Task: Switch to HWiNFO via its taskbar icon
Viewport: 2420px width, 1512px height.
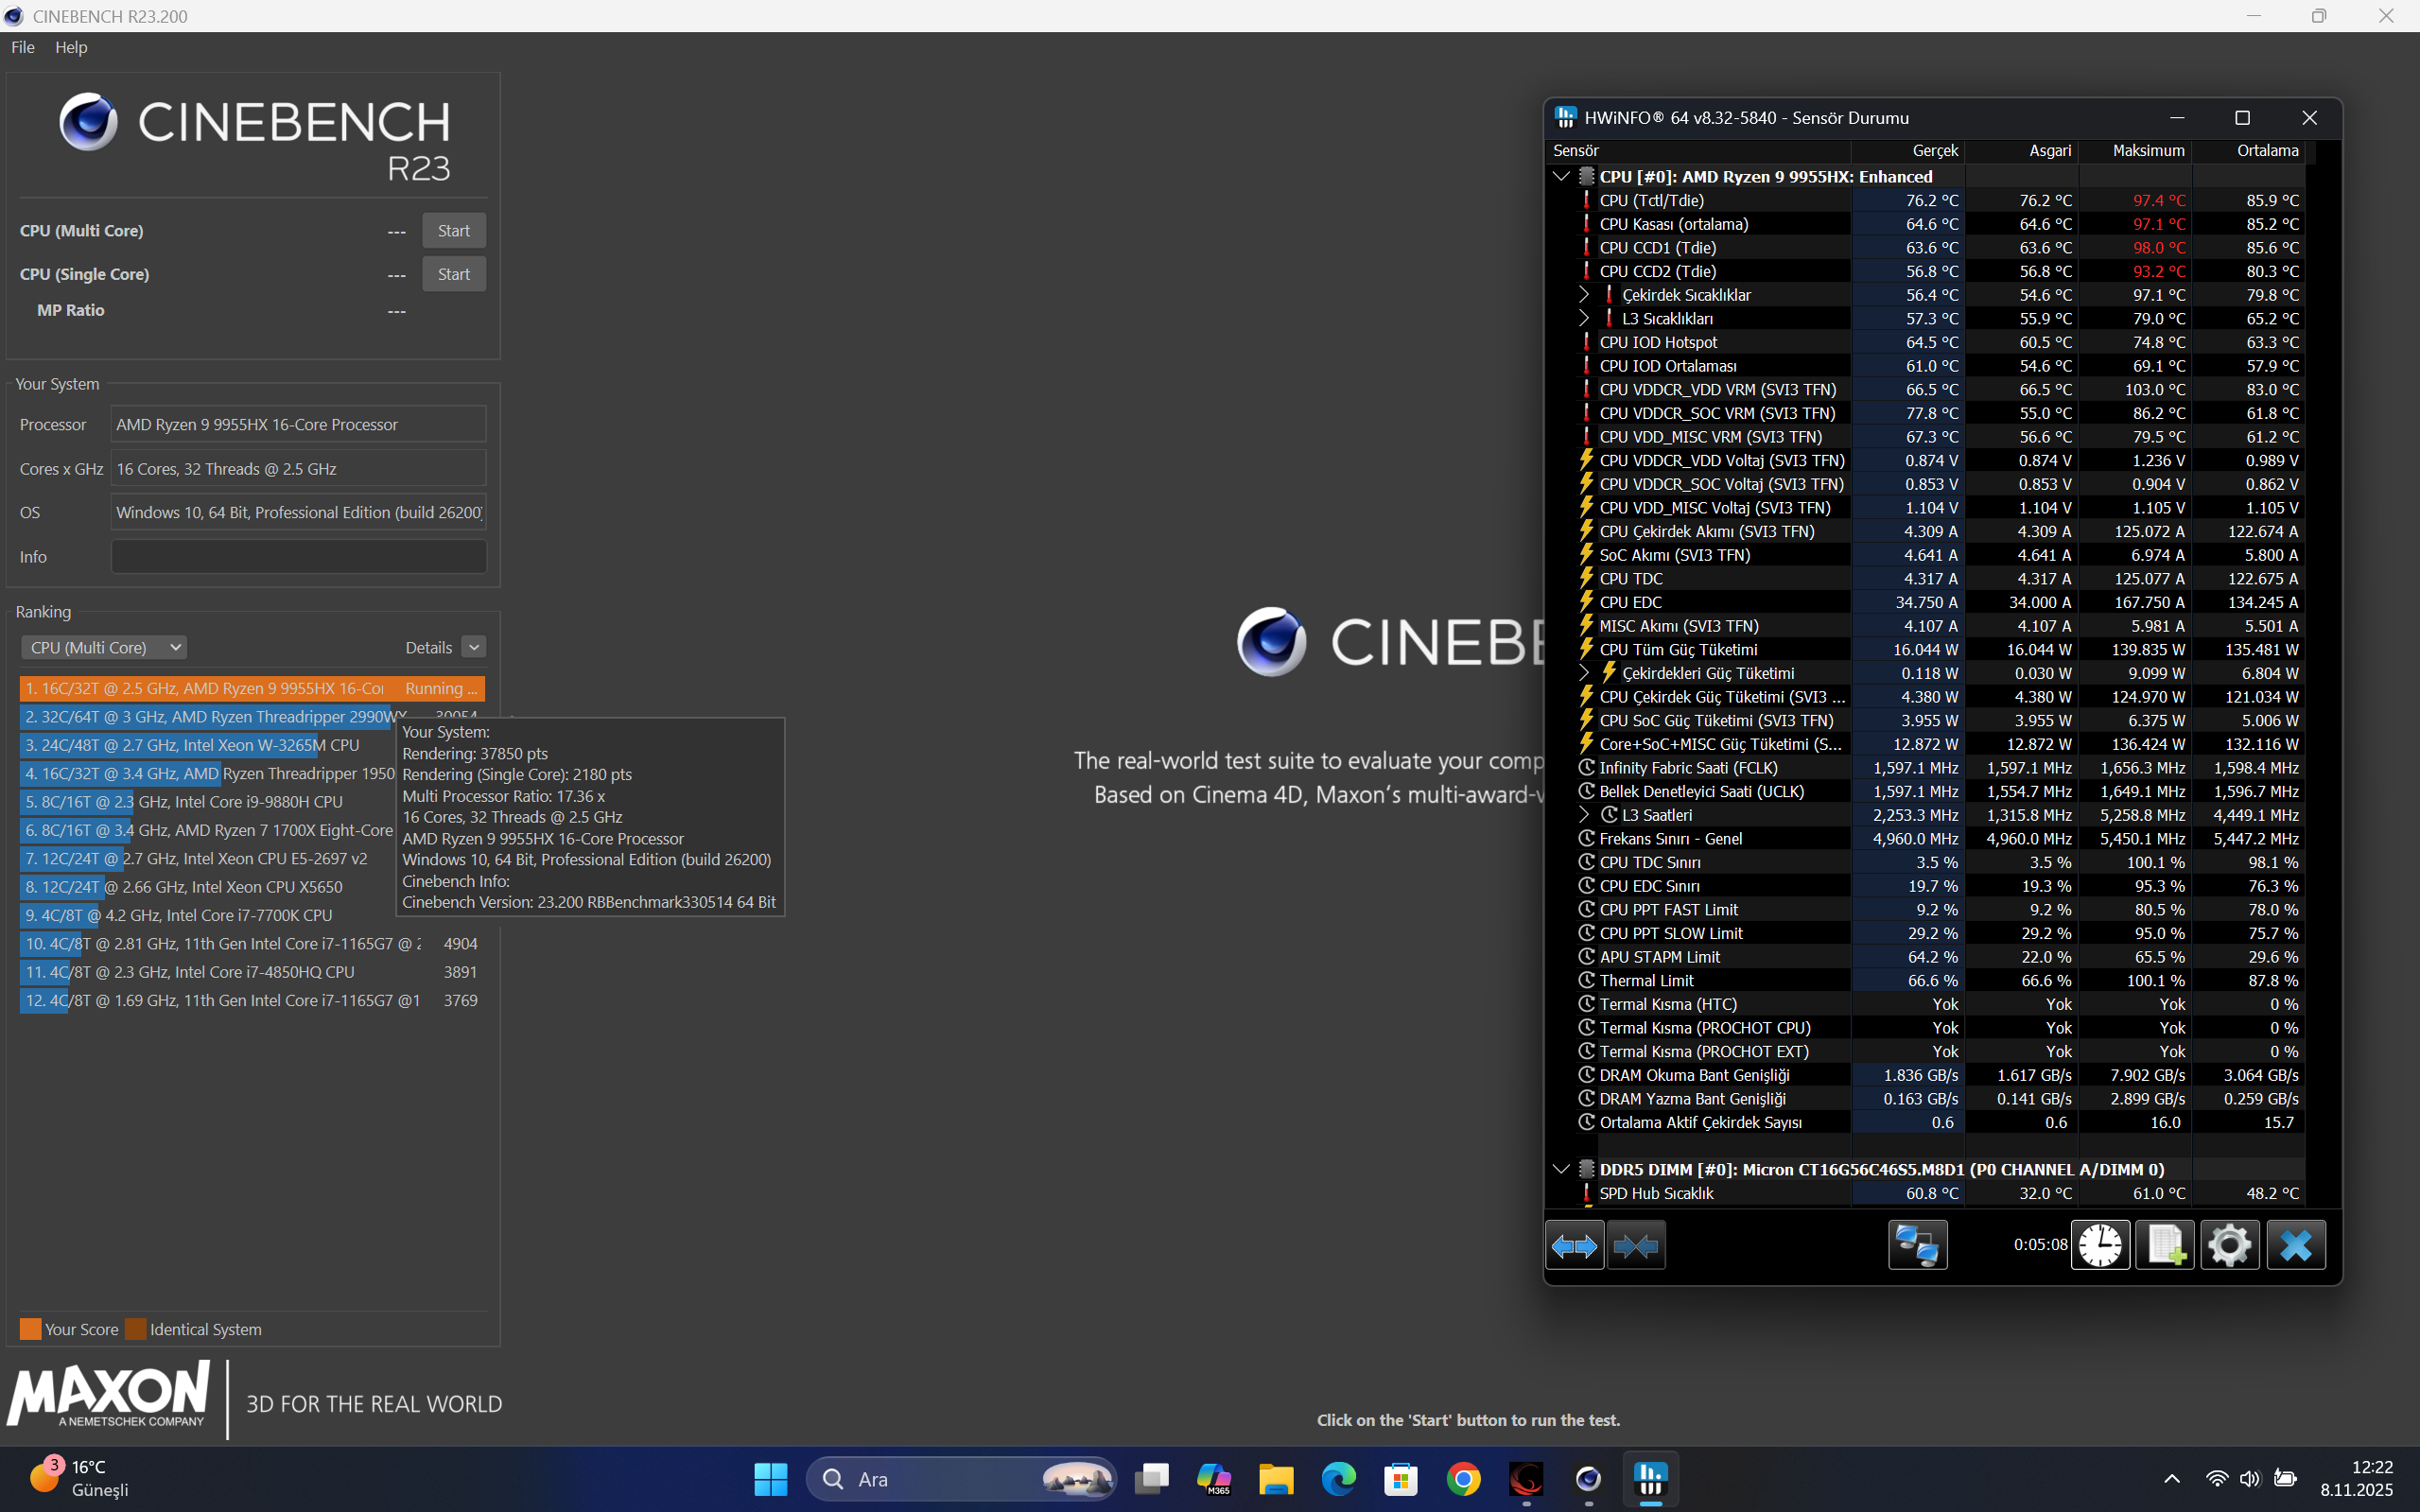Action: tap(1651, 1479)
